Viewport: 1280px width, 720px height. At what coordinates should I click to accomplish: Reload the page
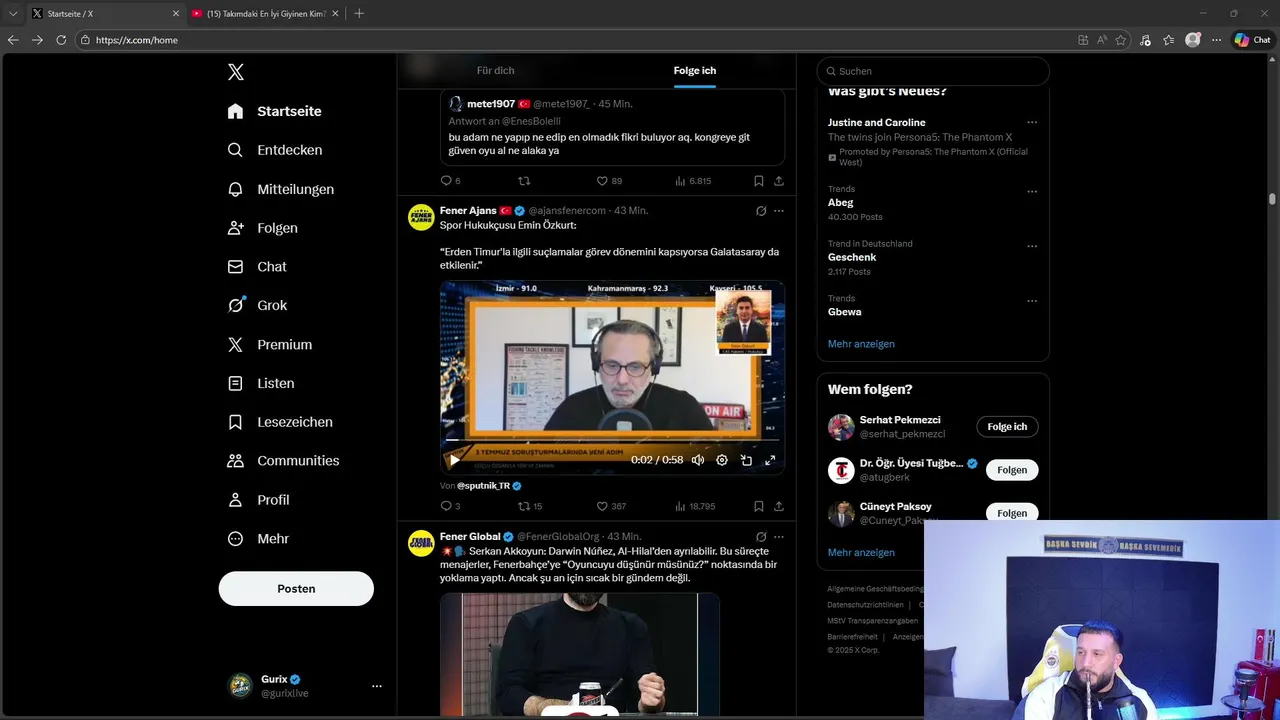(x=61, y=40)
